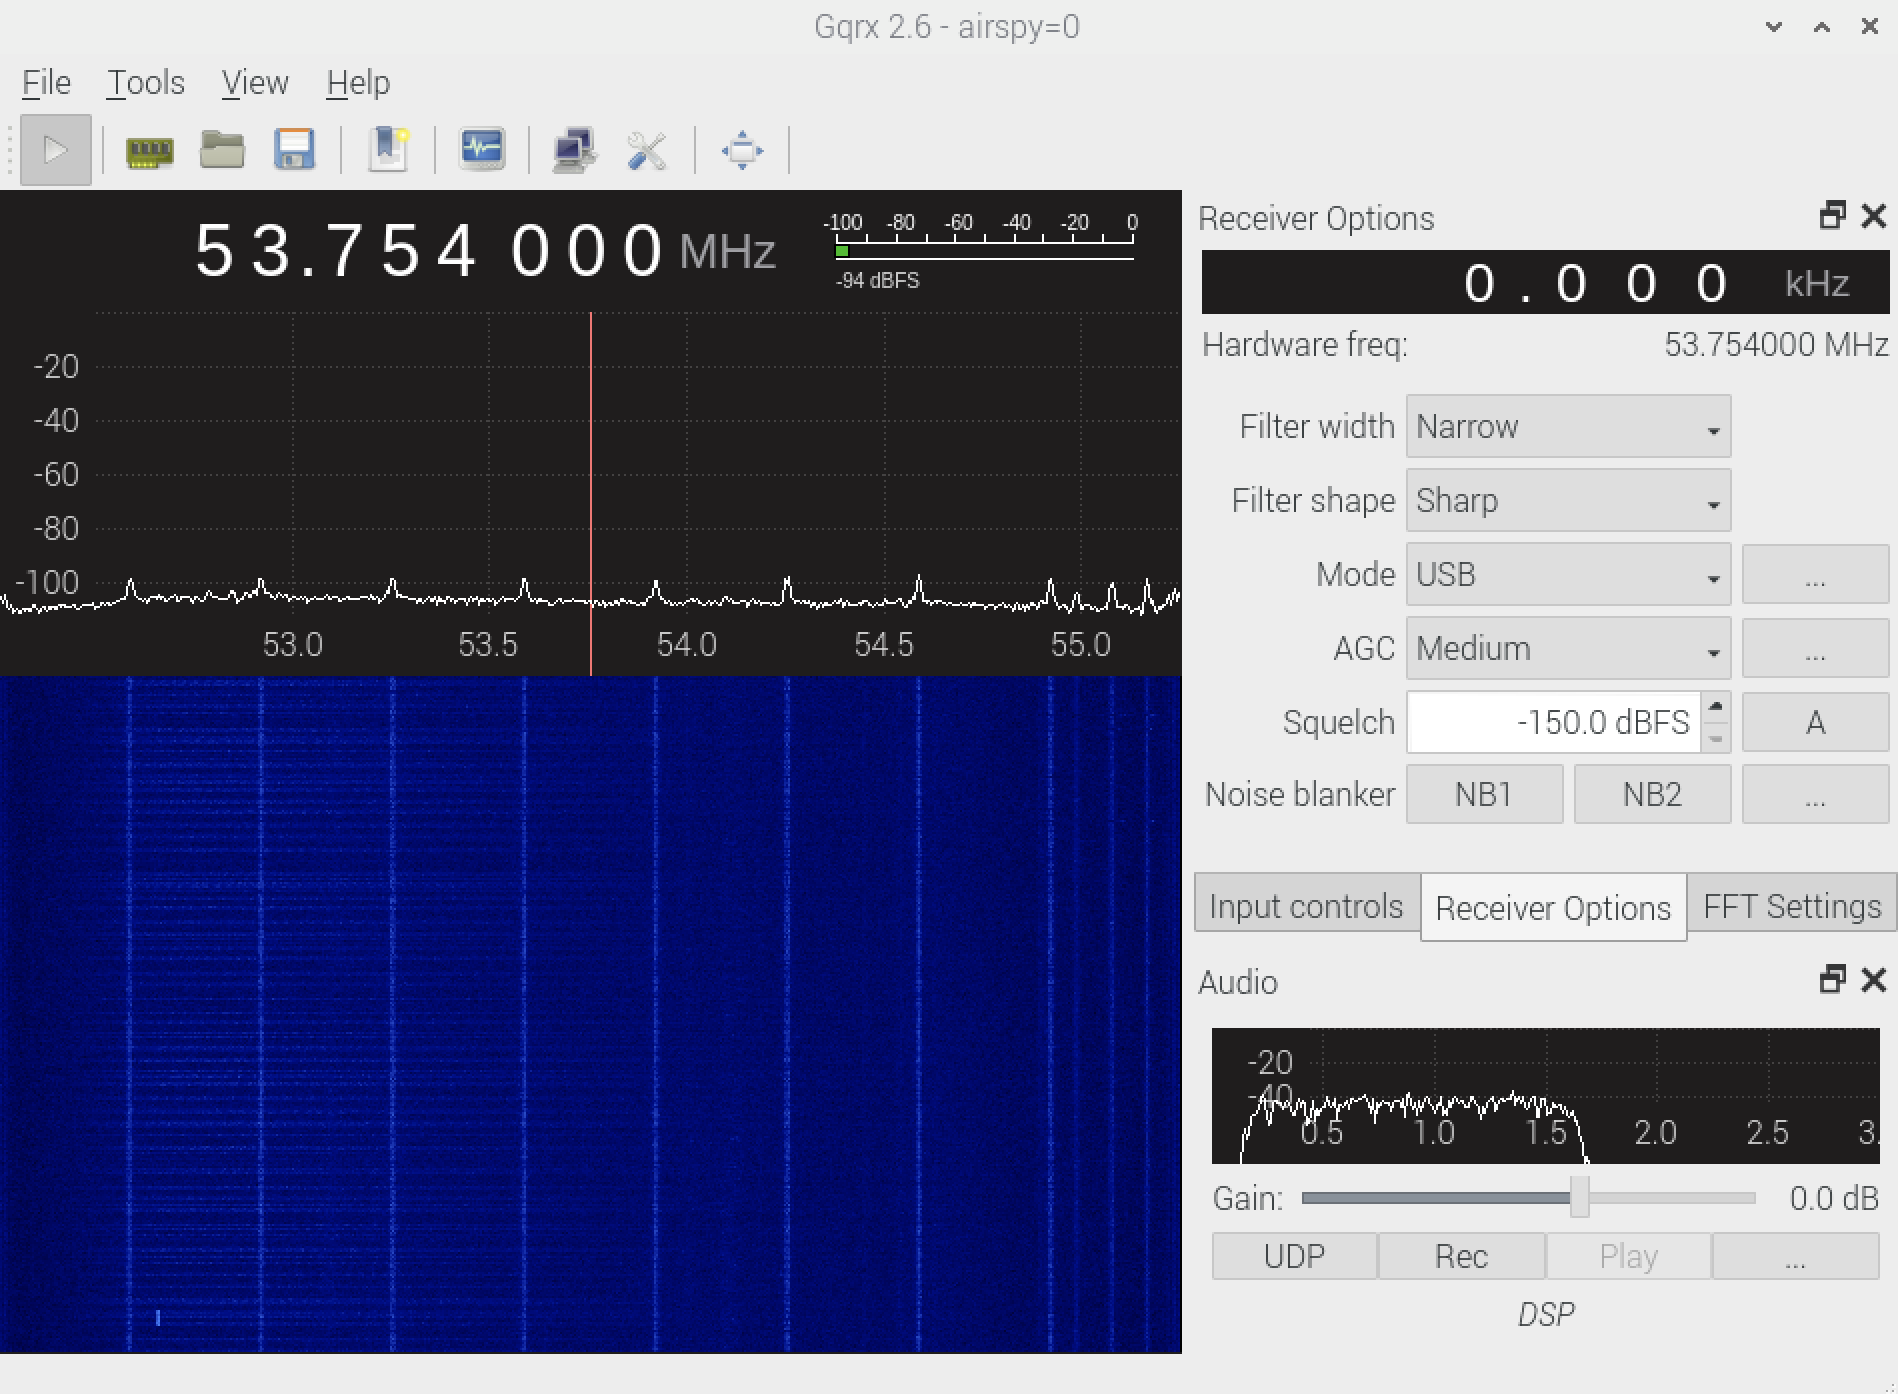
Task: Start DSP with the play icon
Action: 55,150
